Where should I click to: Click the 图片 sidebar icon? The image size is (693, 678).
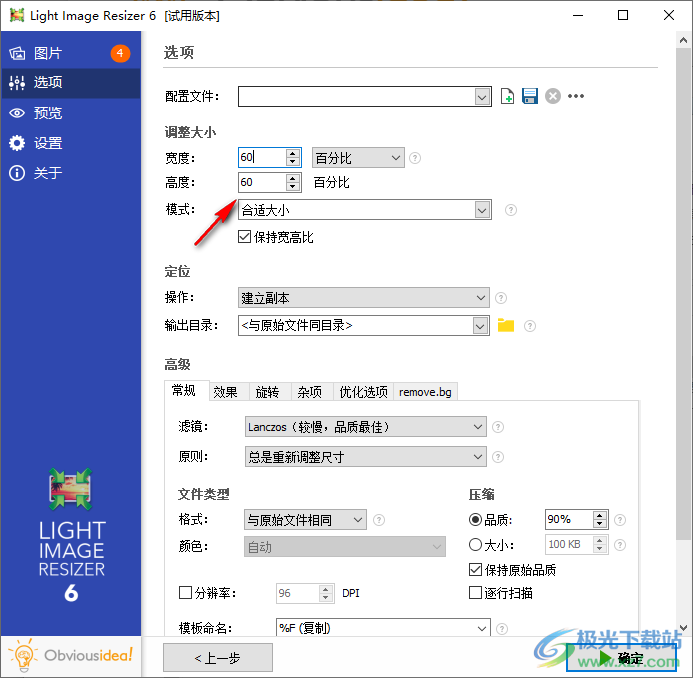tap(17, 53)
